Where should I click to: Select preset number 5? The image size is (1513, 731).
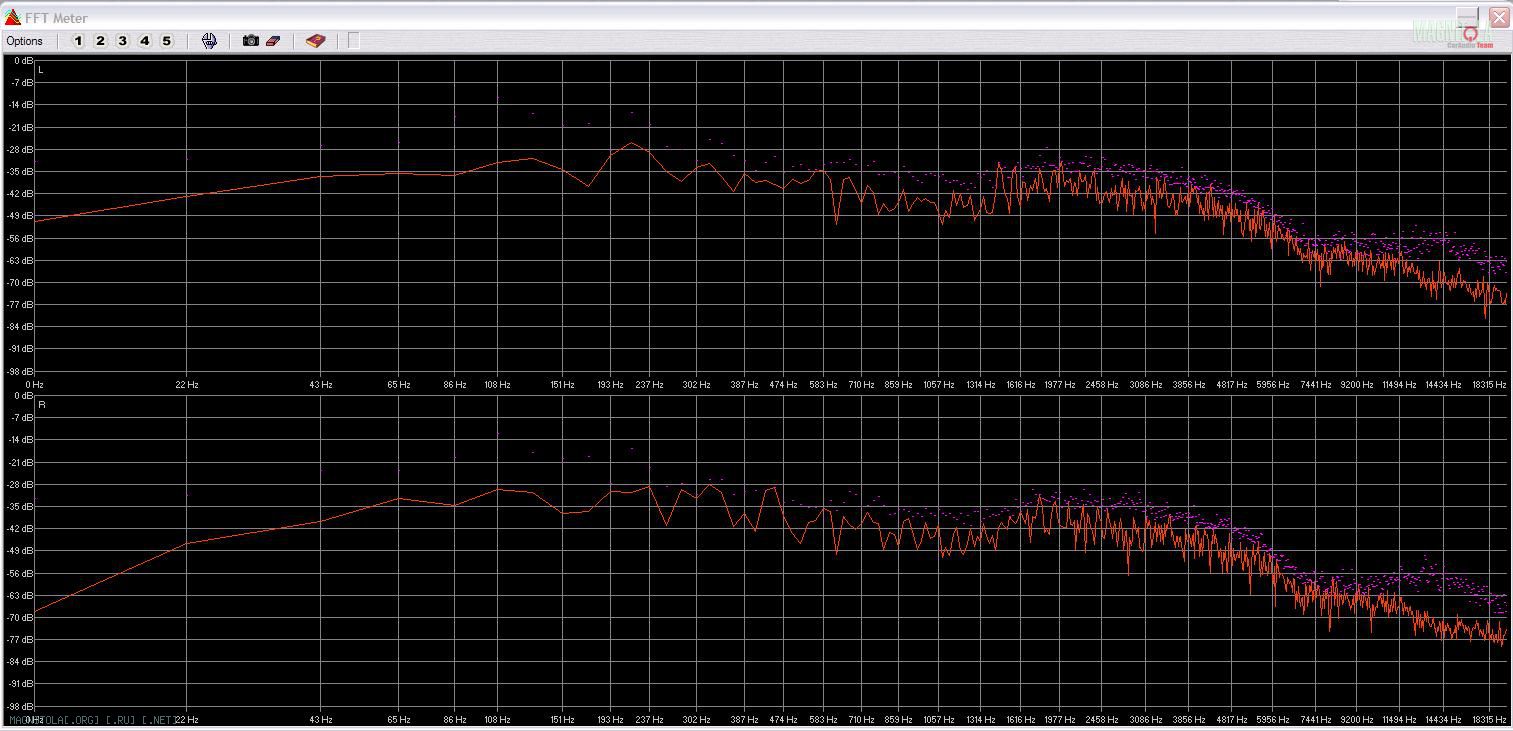[x=166, y=41]
